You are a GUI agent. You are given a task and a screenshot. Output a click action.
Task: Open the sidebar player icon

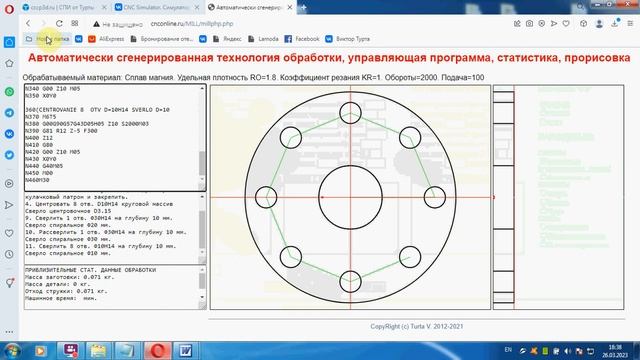click(x=9, y=184)
